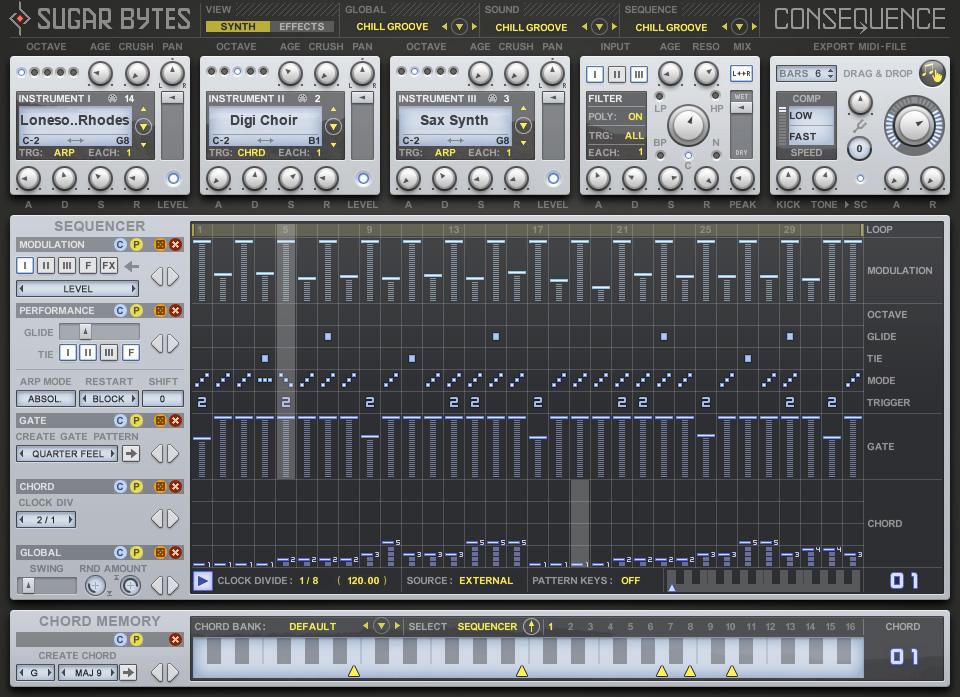Clear the Performance section with red X
Screen dimensions: 960x697
176,311
